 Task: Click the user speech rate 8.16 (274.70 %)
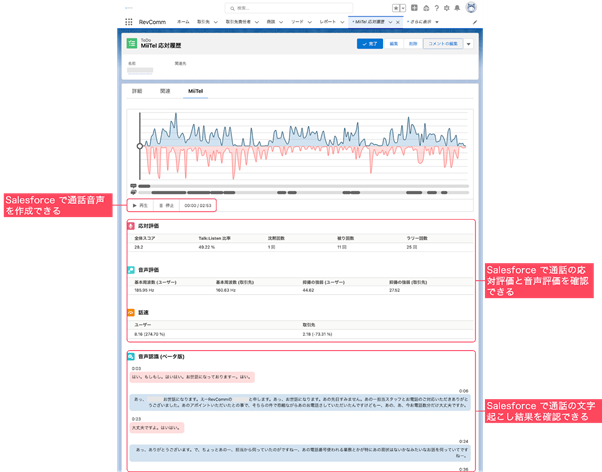150,334
